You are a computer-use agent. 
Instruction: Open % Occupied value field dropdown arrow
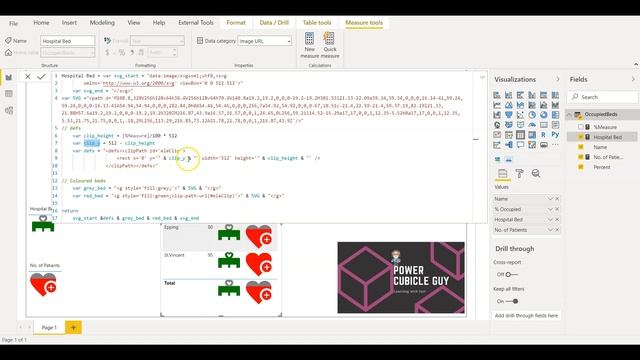tap(550, 209)
